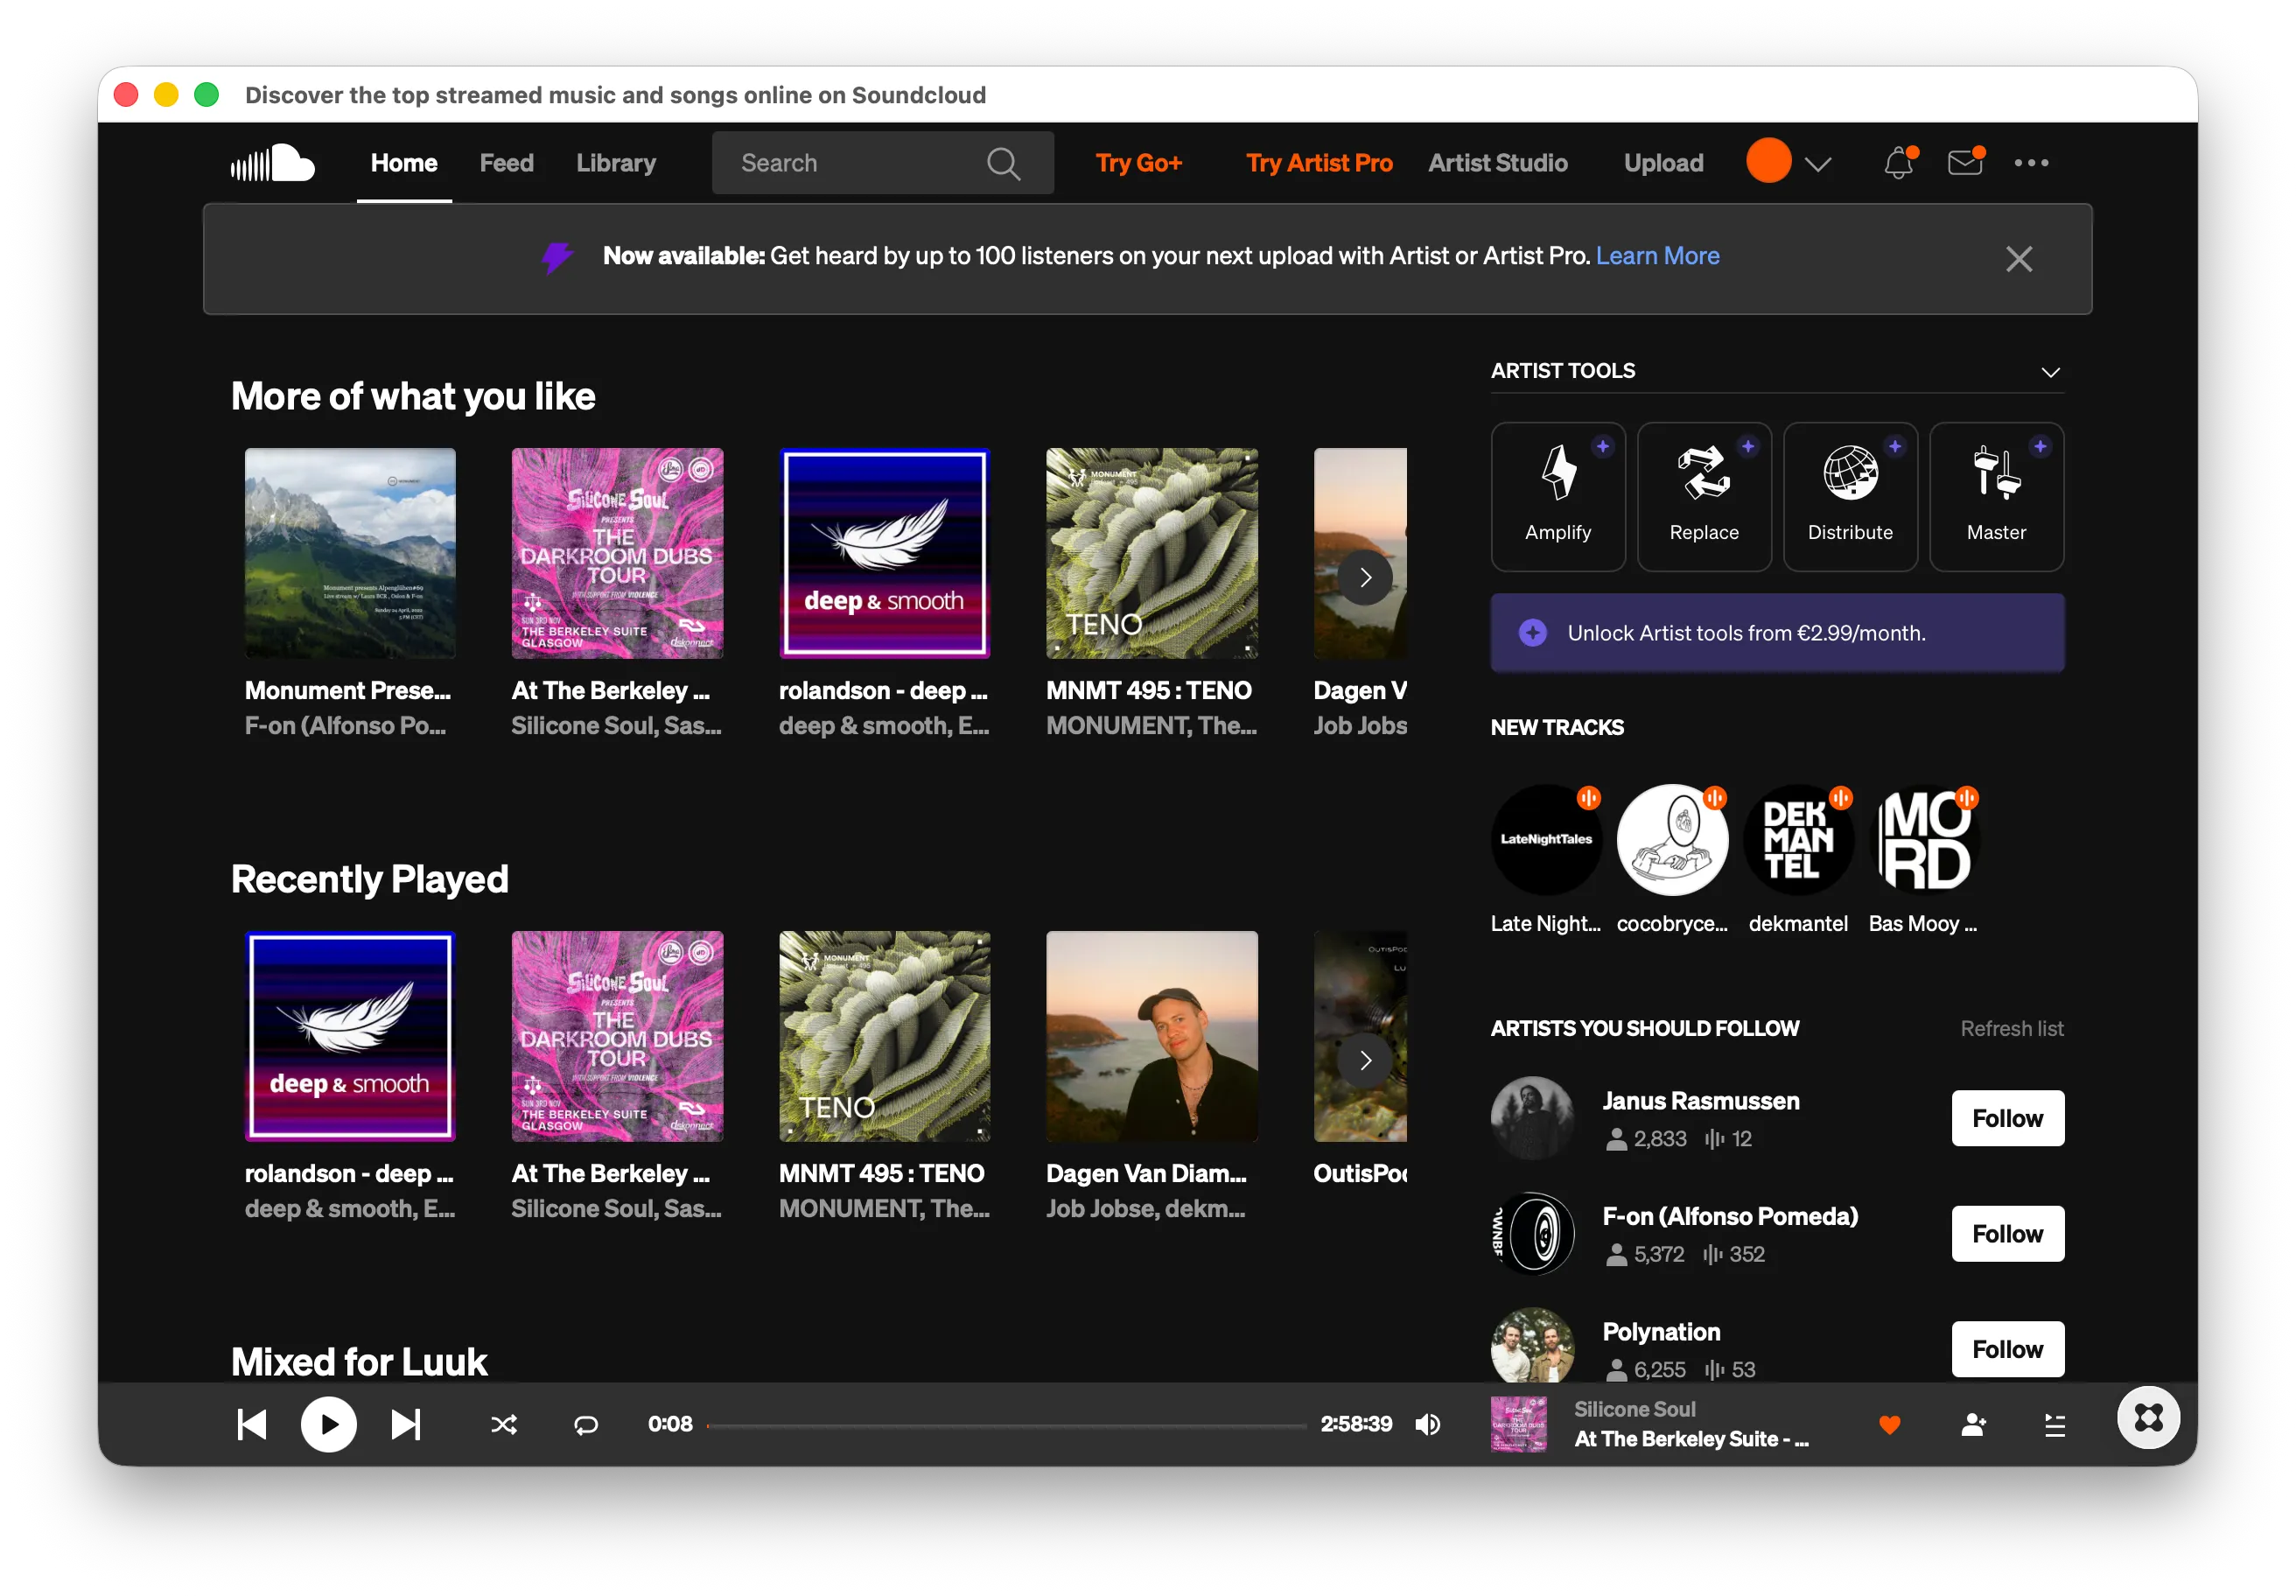The width and height of the screenshot is (2296, 1596).
Task: Show more Recently Played items
Action: (x=1365, y=1060)
